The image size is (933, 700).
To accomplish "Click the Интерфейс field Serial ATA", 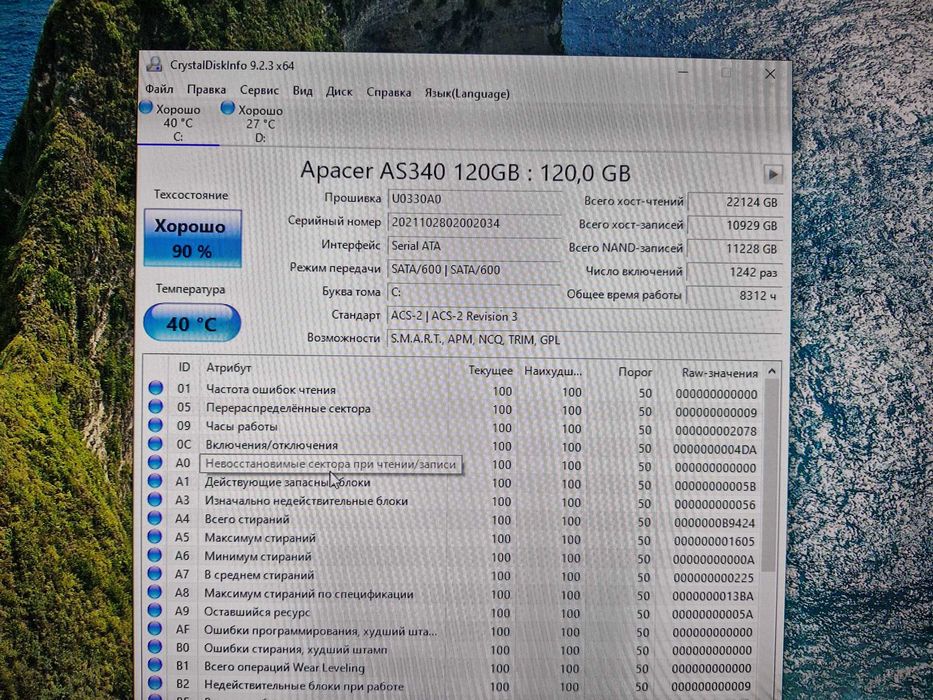I will 474,246.
